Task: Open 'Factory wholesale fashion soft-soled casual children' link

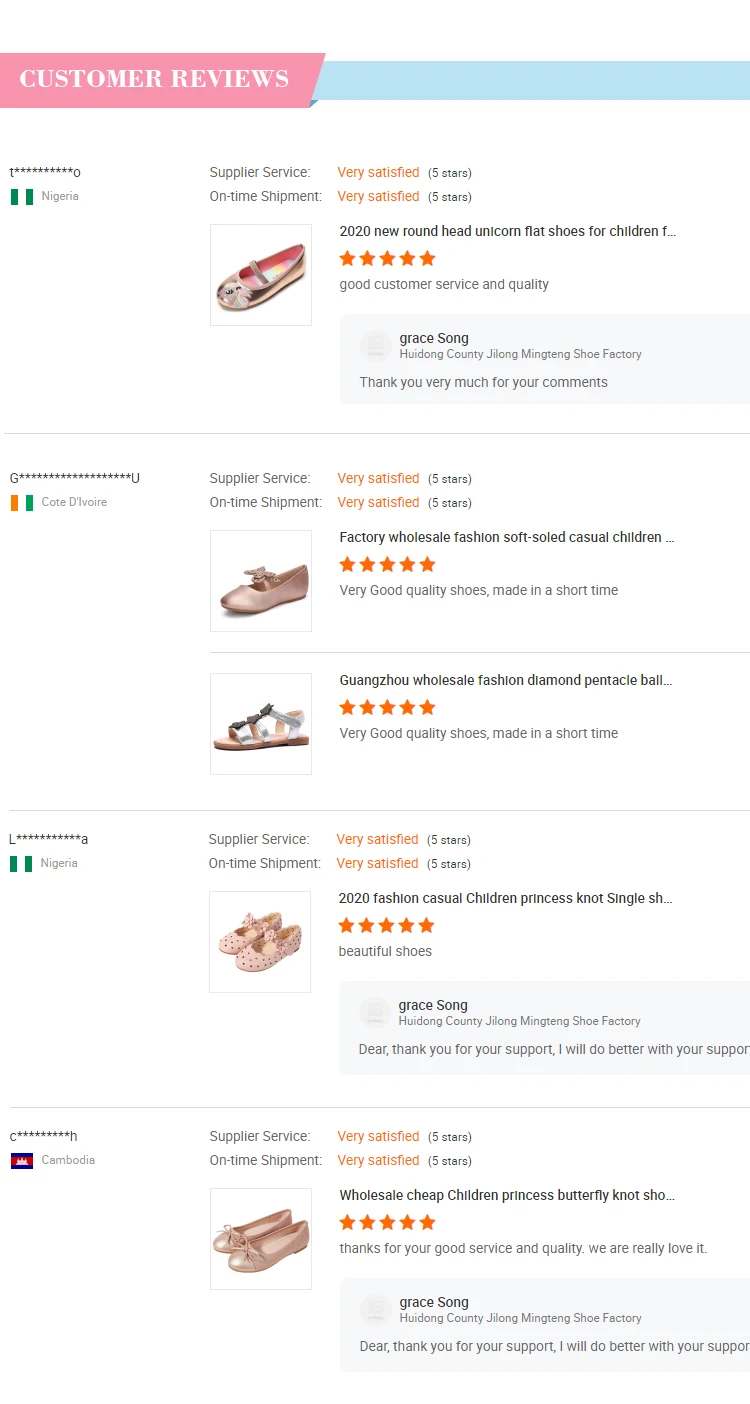Action: click(x=506, y=537)
